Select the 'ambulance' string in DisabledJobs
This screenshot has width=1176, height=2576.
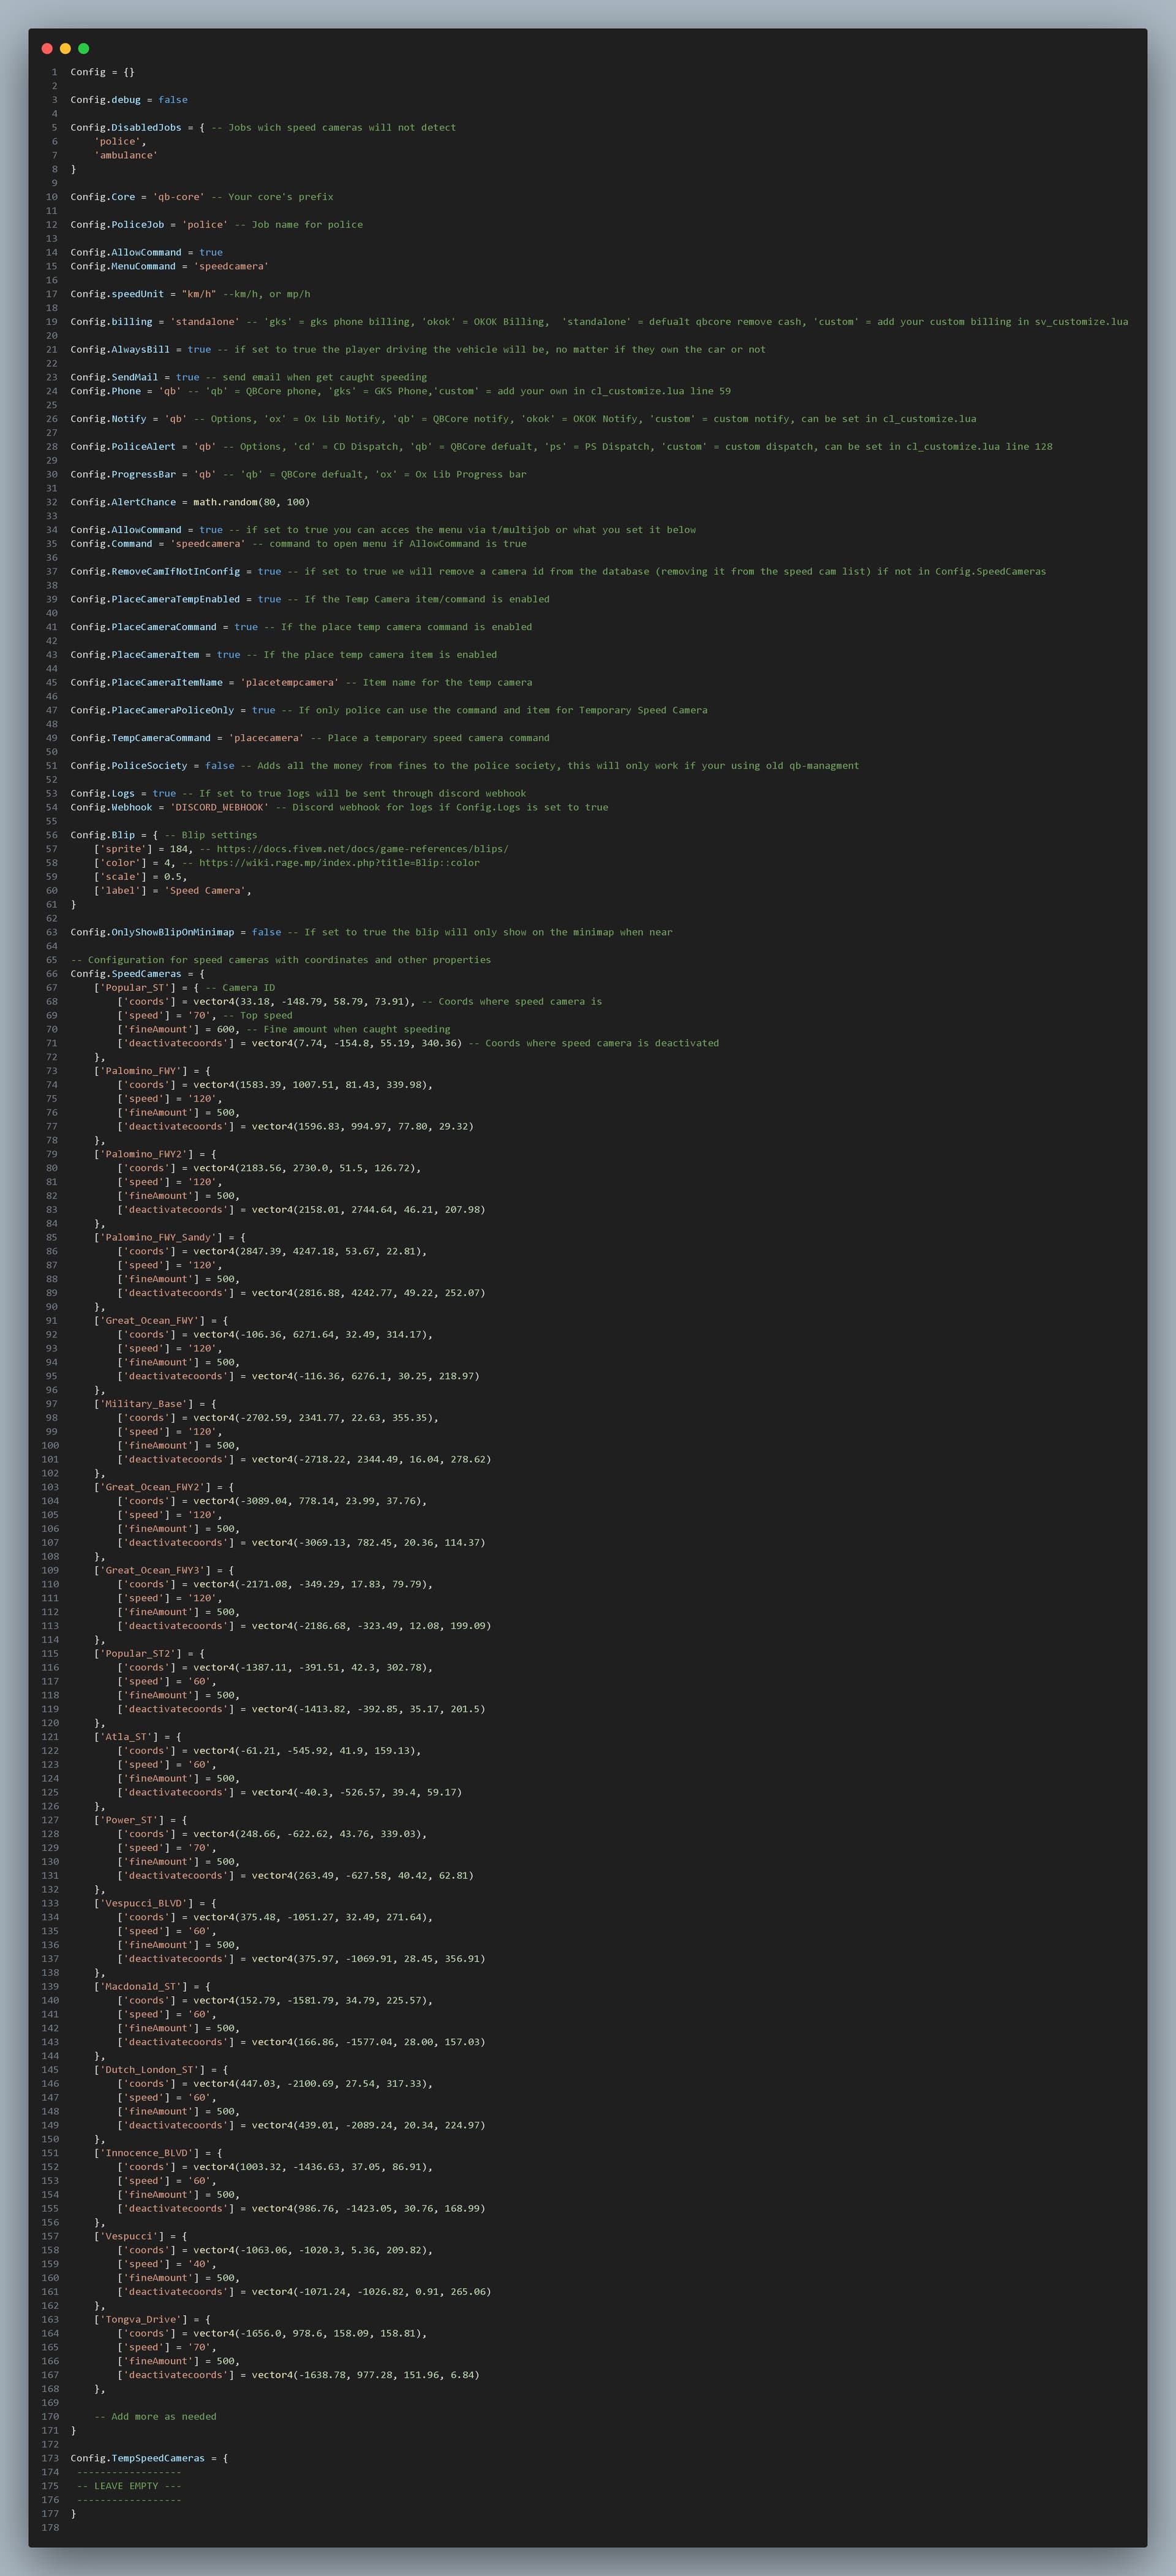tap(126, 155)
